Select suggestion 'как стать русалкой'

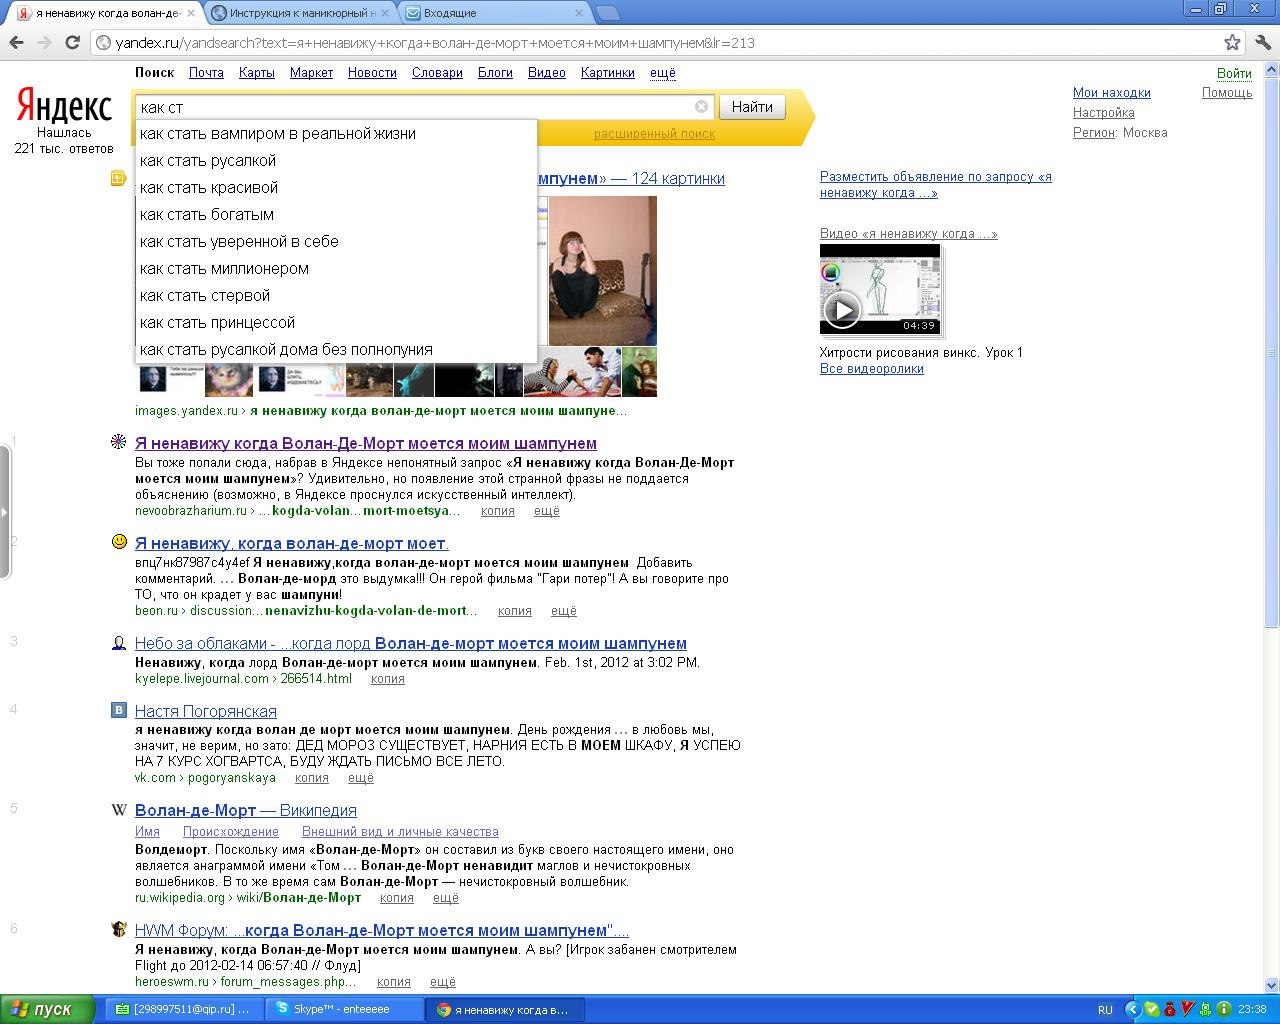pyautogui.click(x=208, y=161)
